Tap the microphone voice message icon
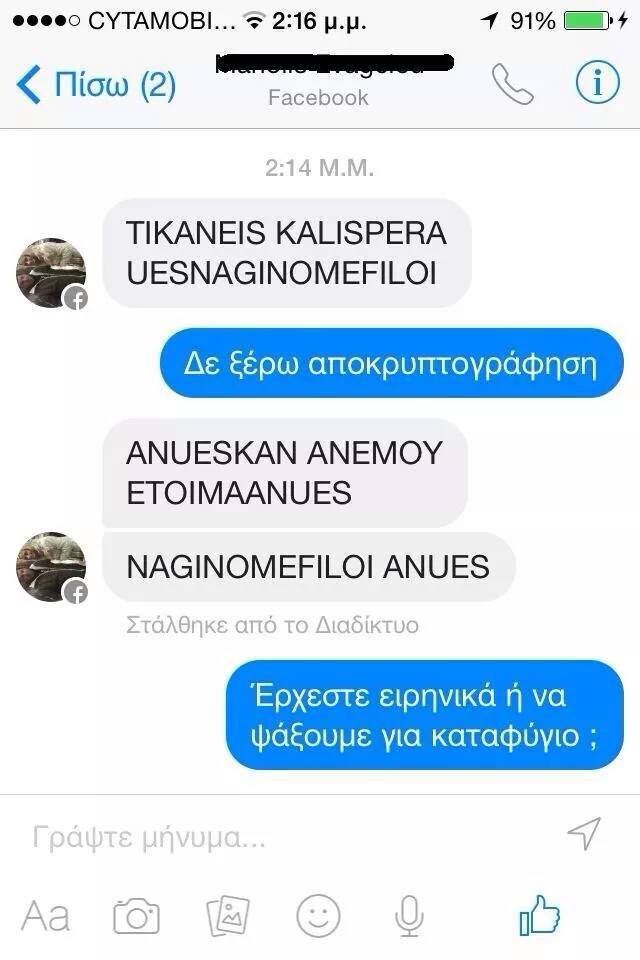This screenshot has width=640, height=960. click(x=409, y=915)
